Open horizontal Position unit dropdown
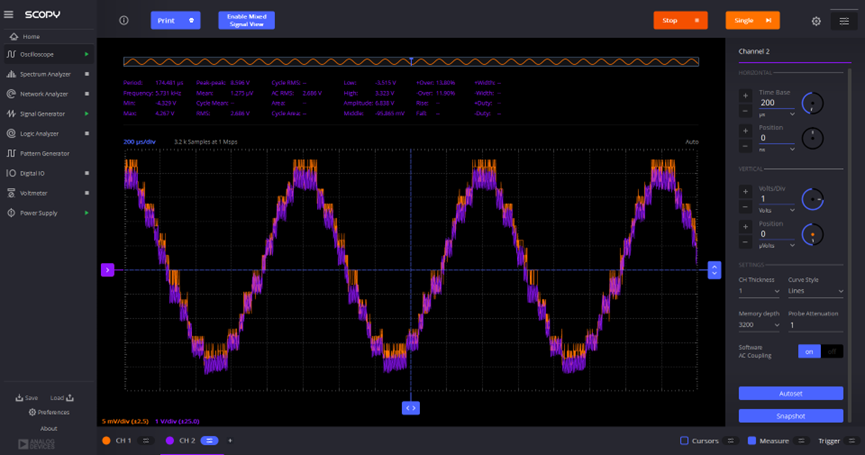 point(777,149)
